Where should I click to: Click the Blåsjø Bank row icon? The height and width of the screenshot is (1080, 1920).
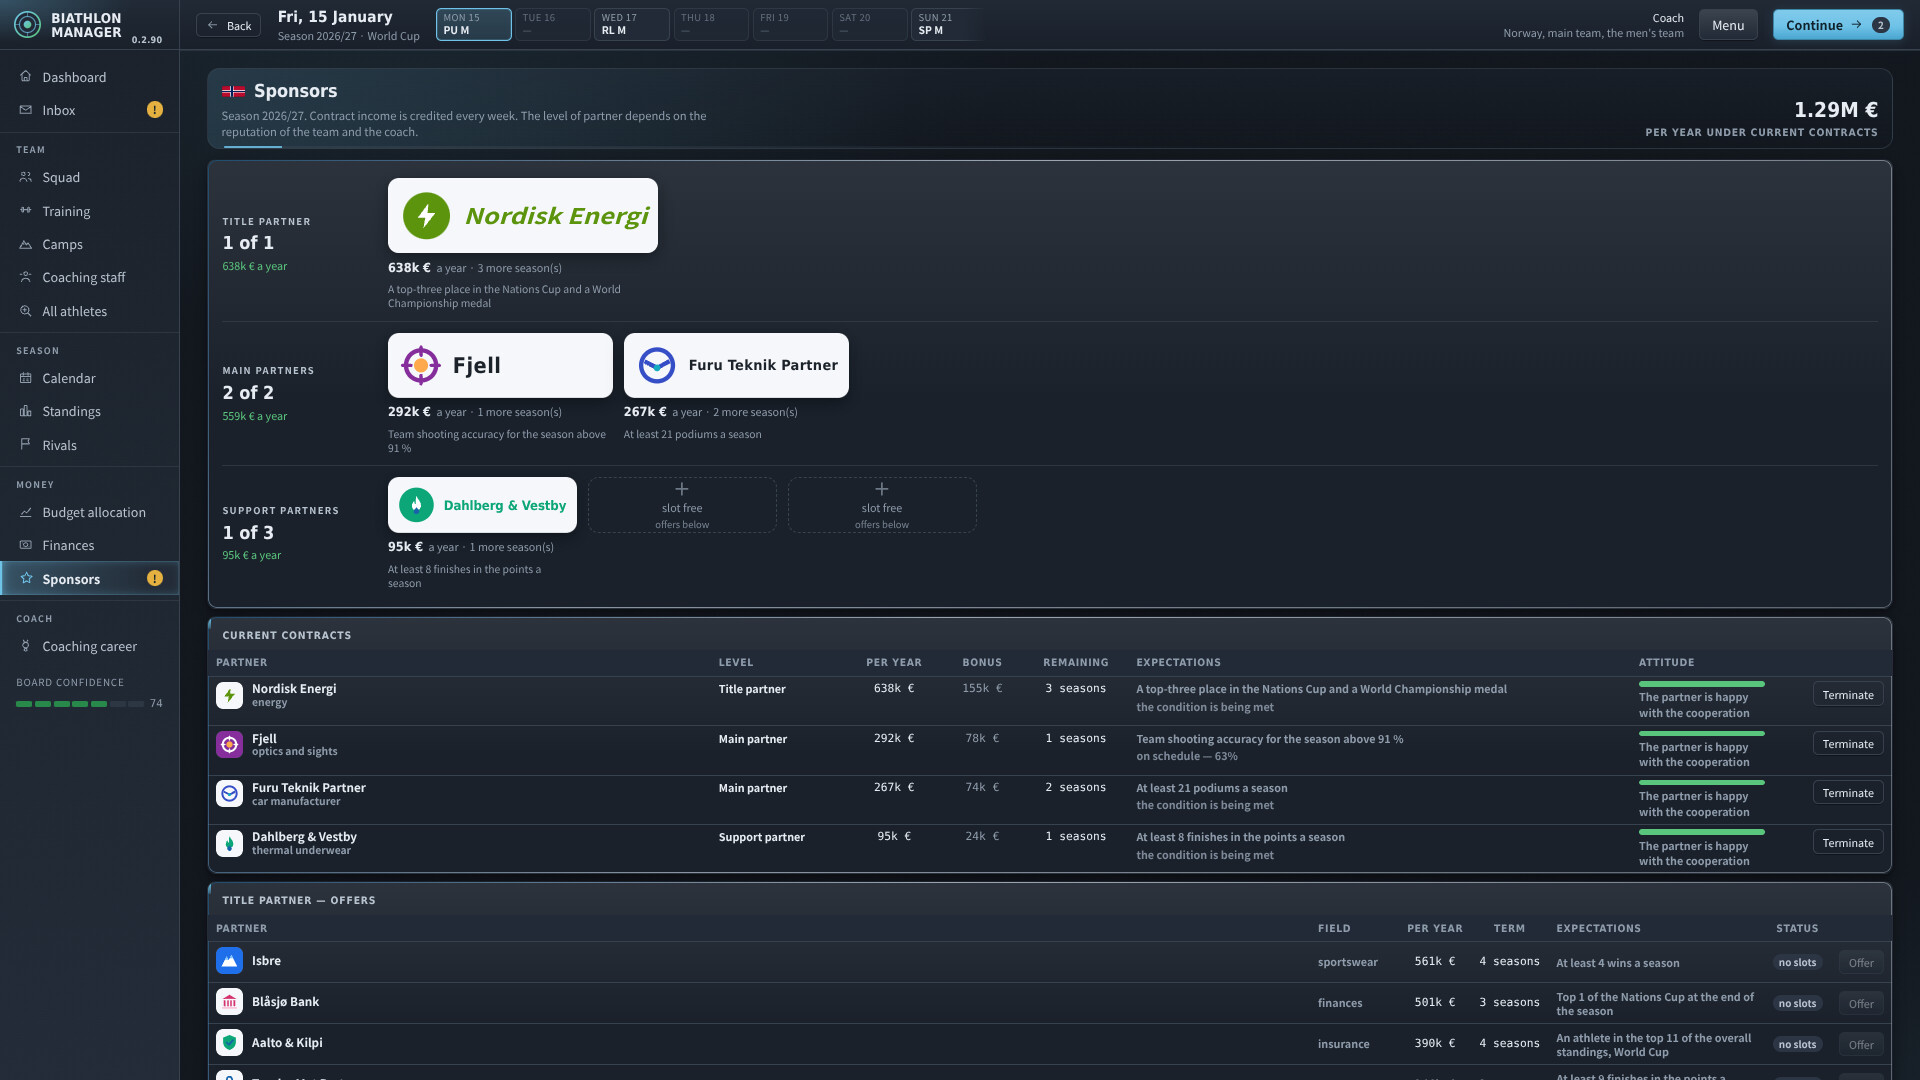point(229,1002)
